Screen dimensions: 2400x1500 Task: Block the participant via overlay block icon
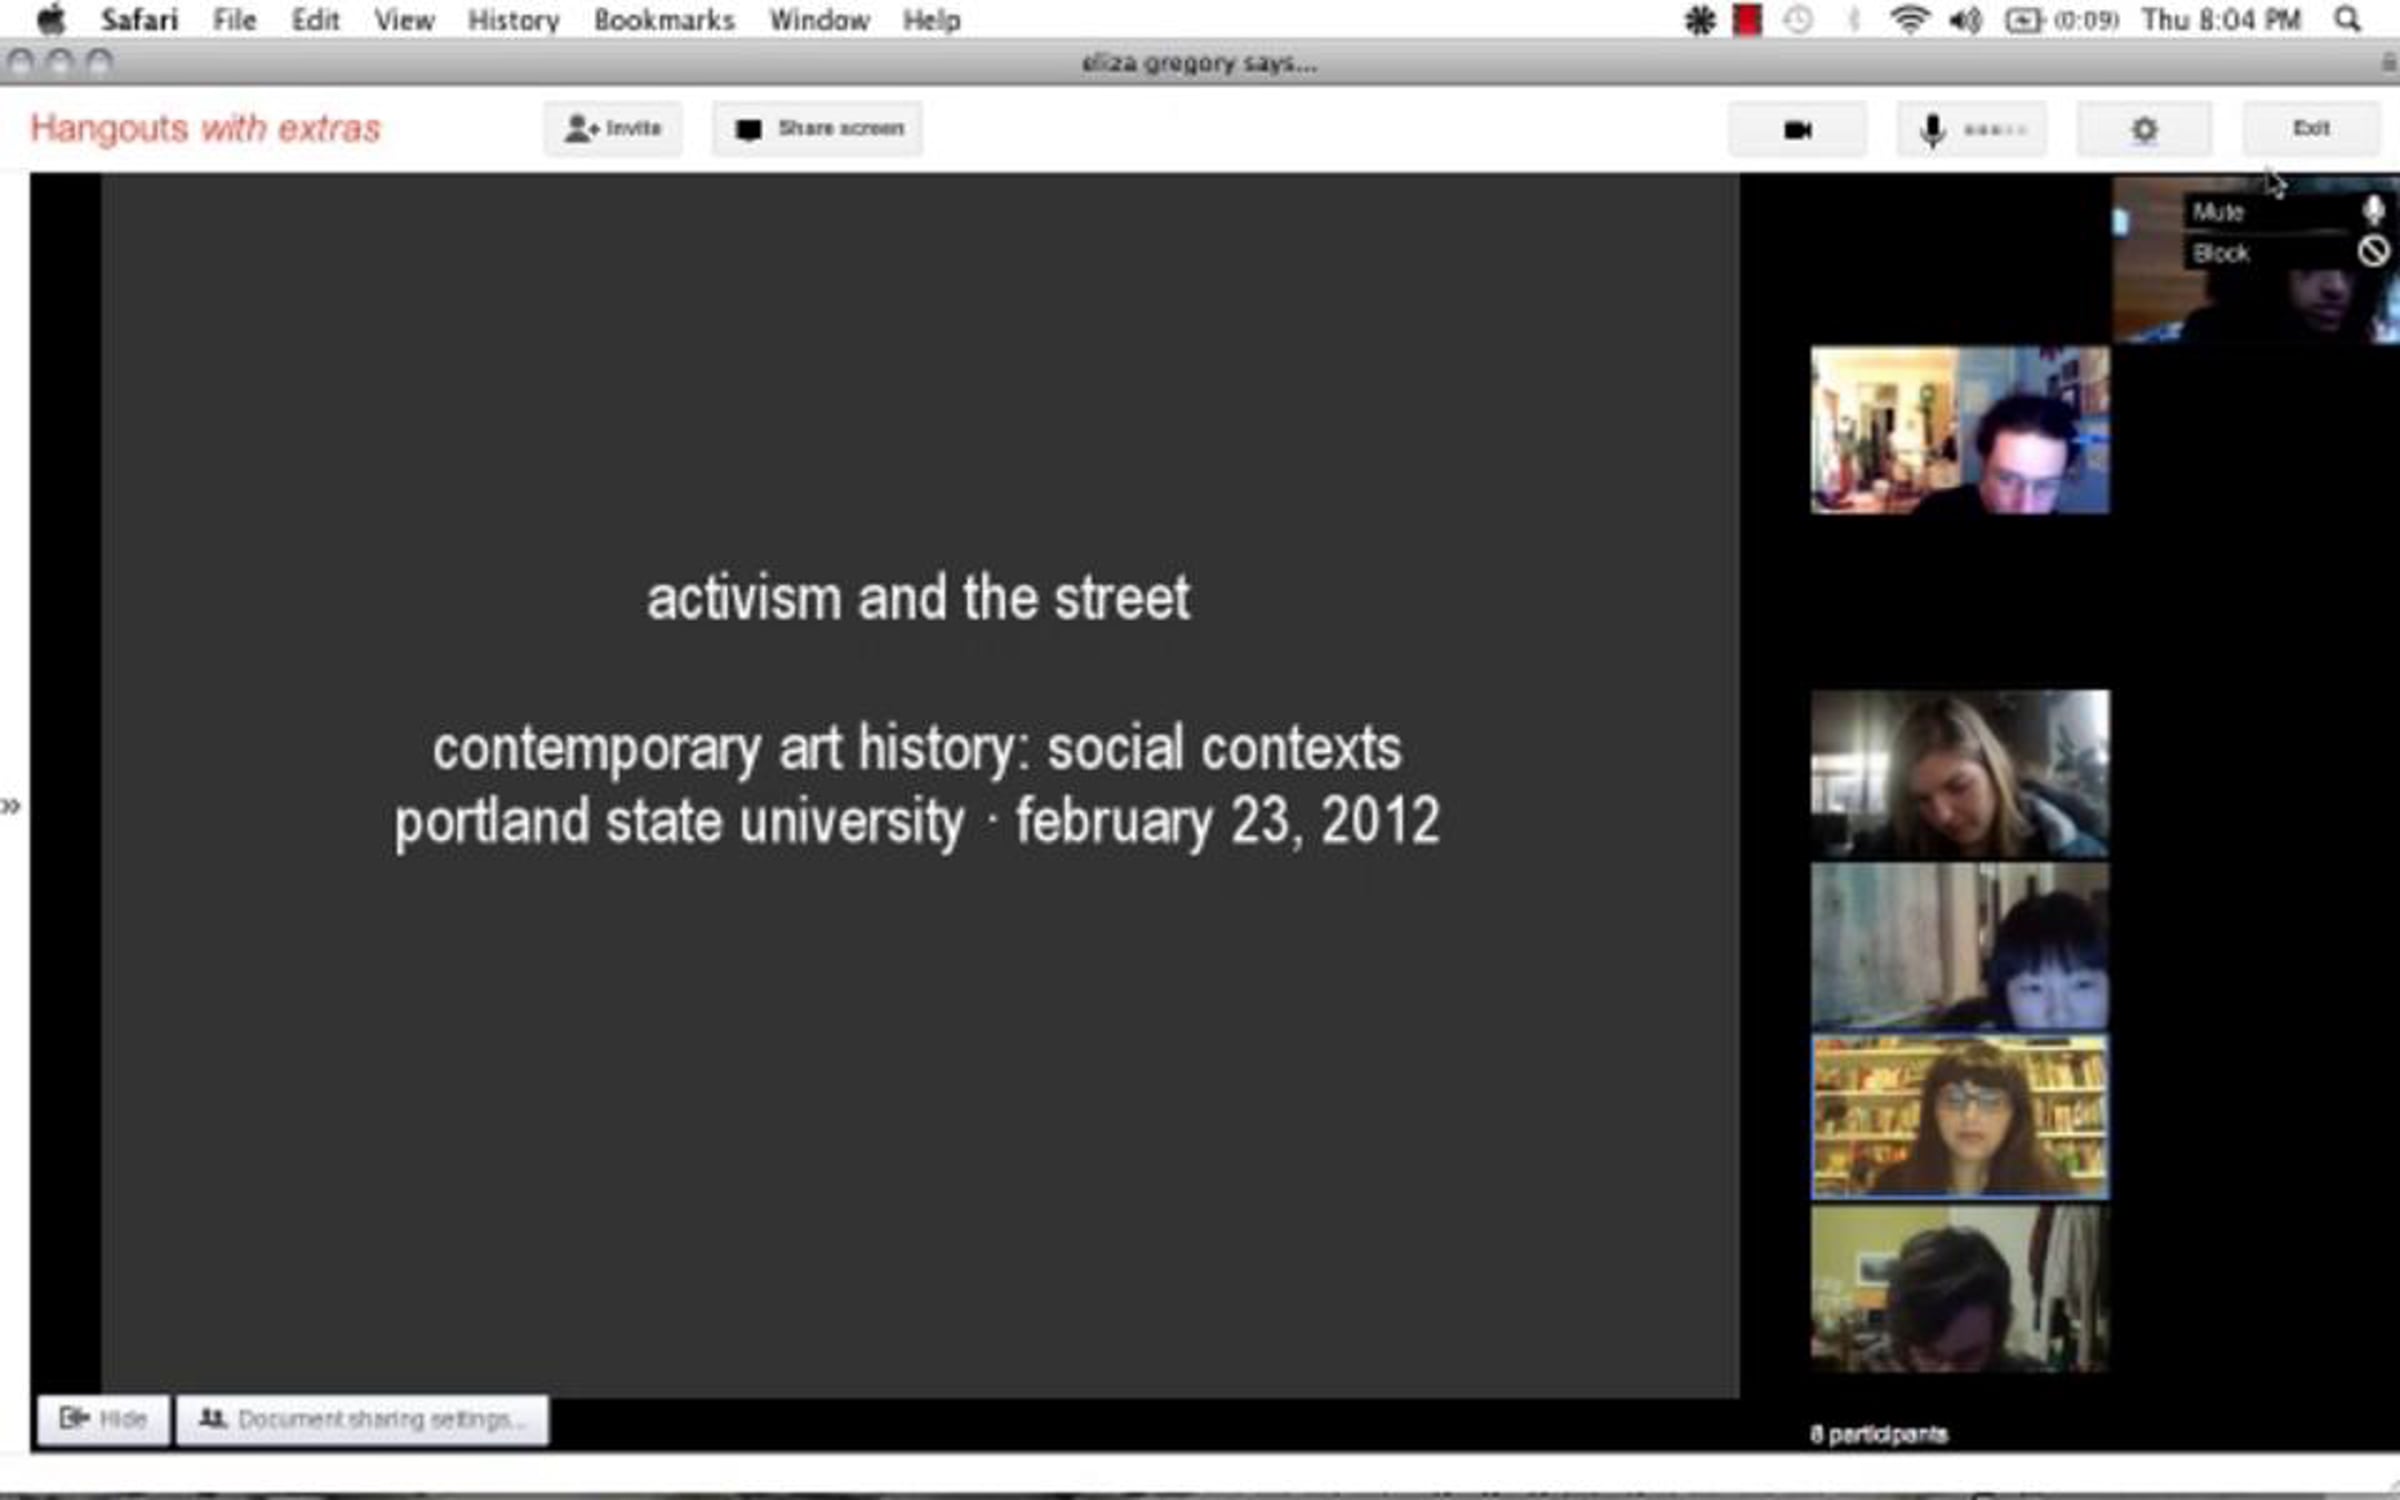coord(2372,251)
